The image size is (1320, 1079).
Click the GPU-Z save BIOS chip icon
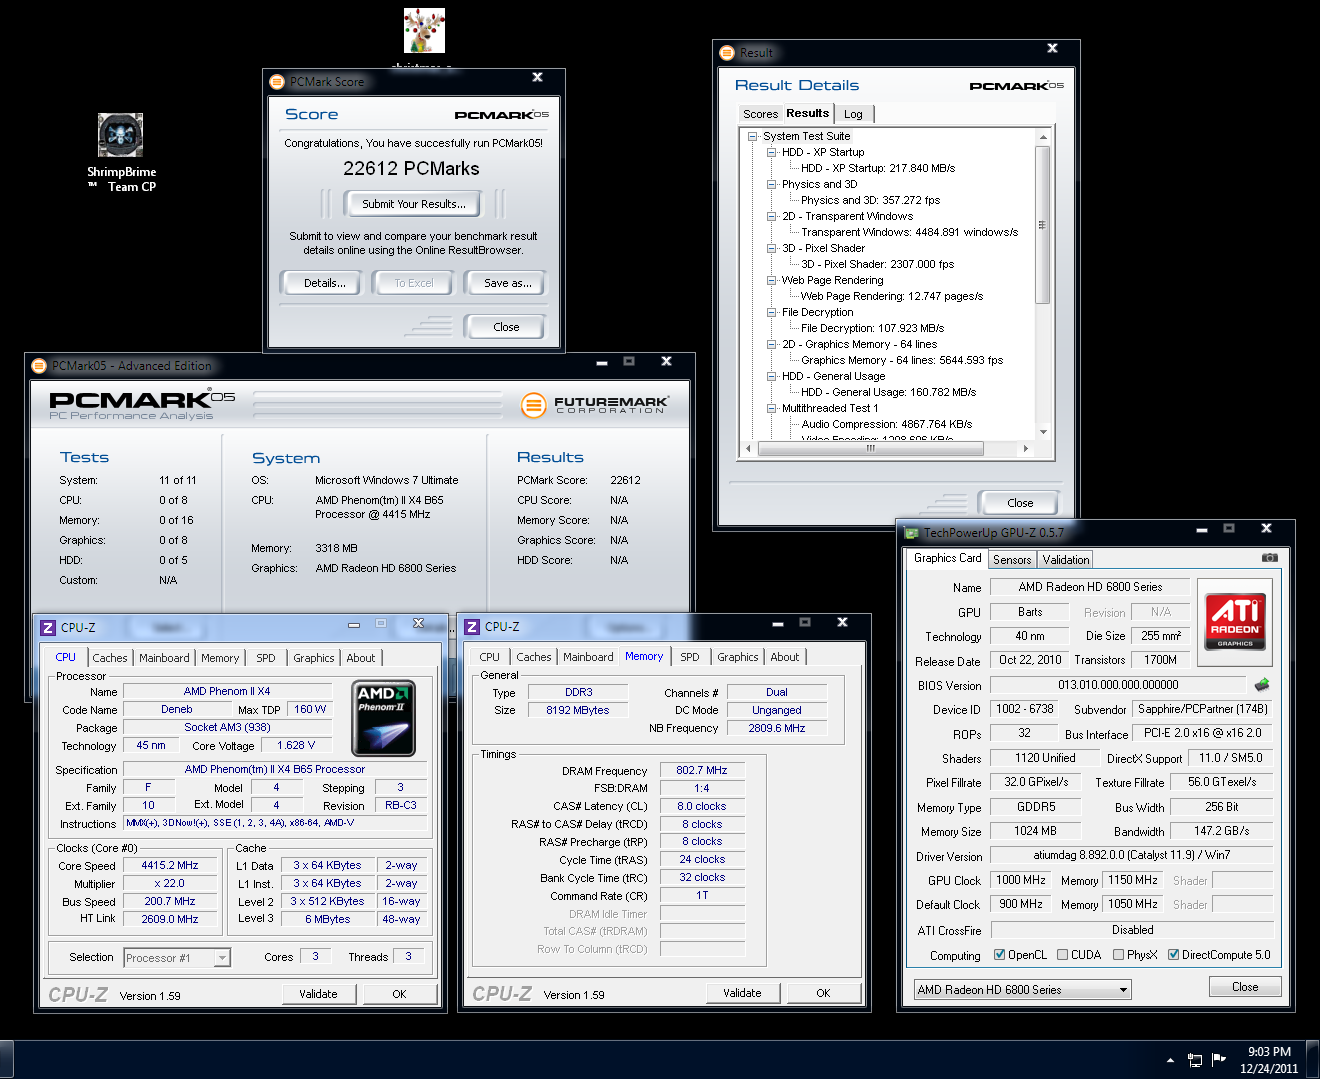[1262, 685]
